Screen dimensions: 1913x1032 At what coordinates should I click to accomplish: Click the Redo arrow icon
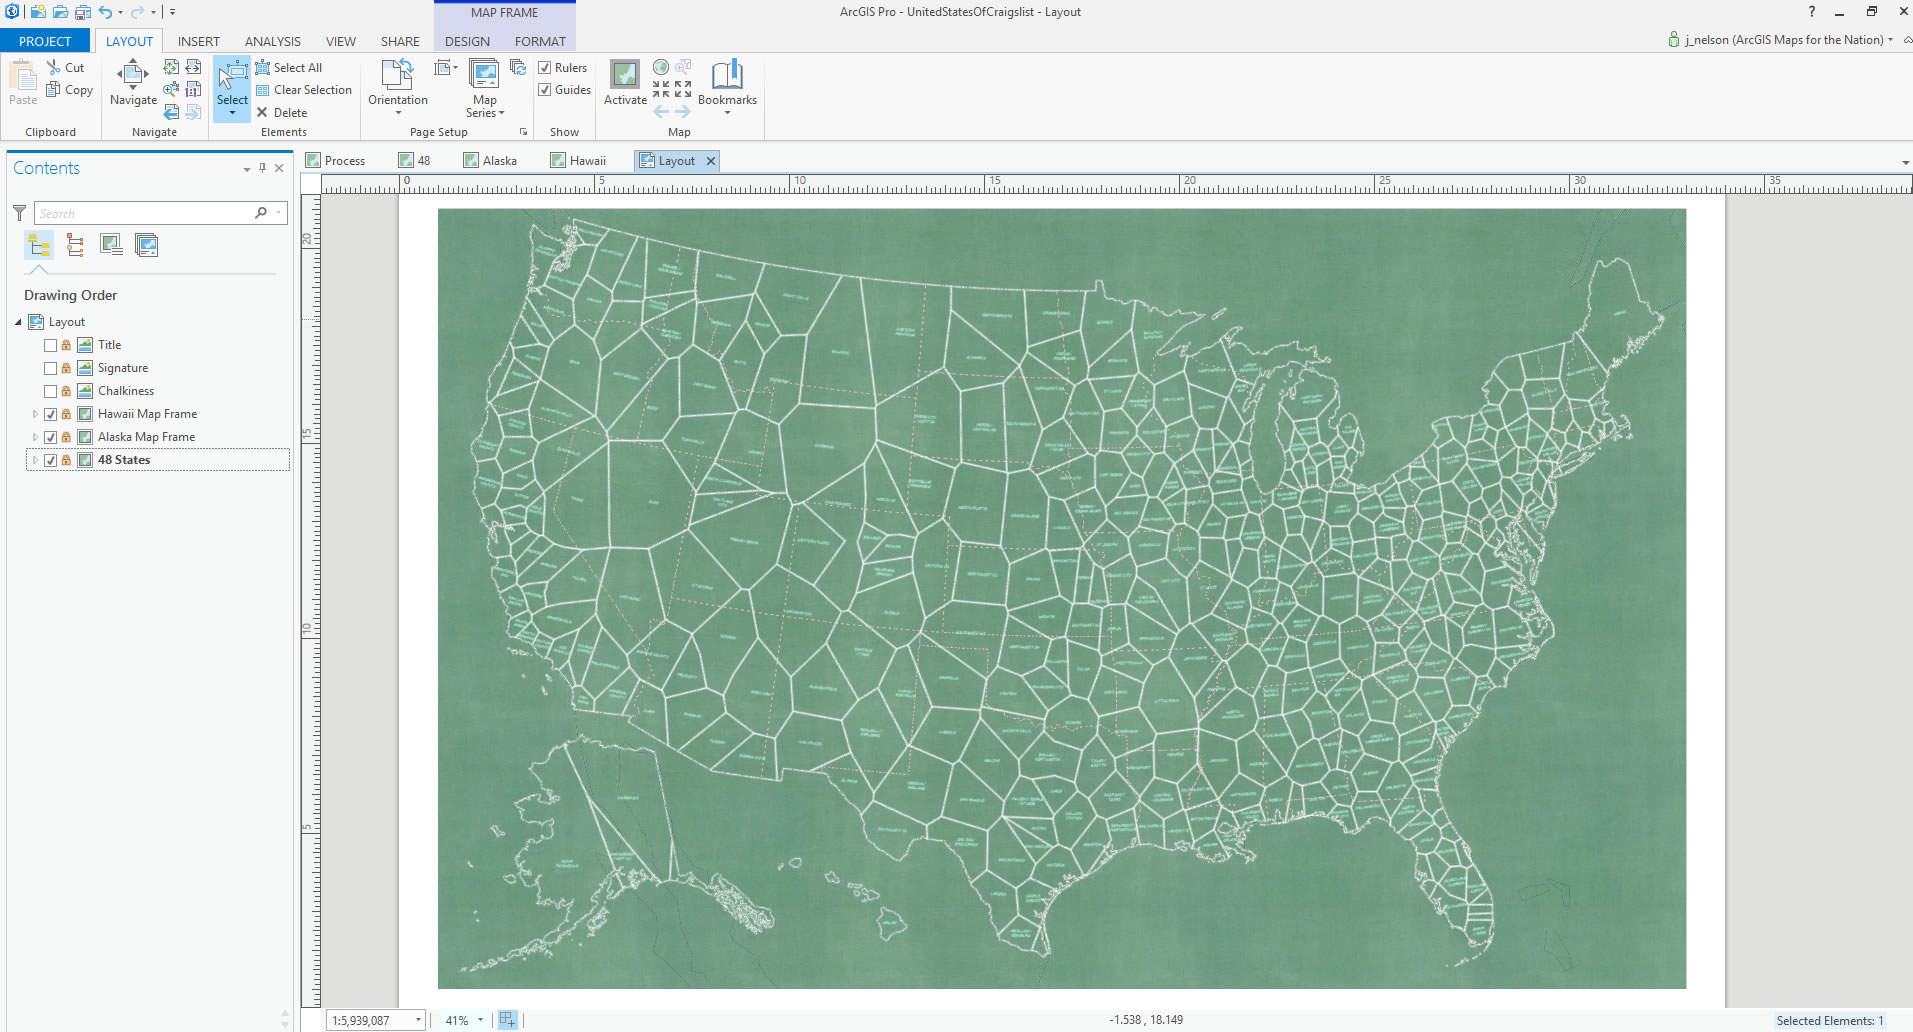[137, 12]
